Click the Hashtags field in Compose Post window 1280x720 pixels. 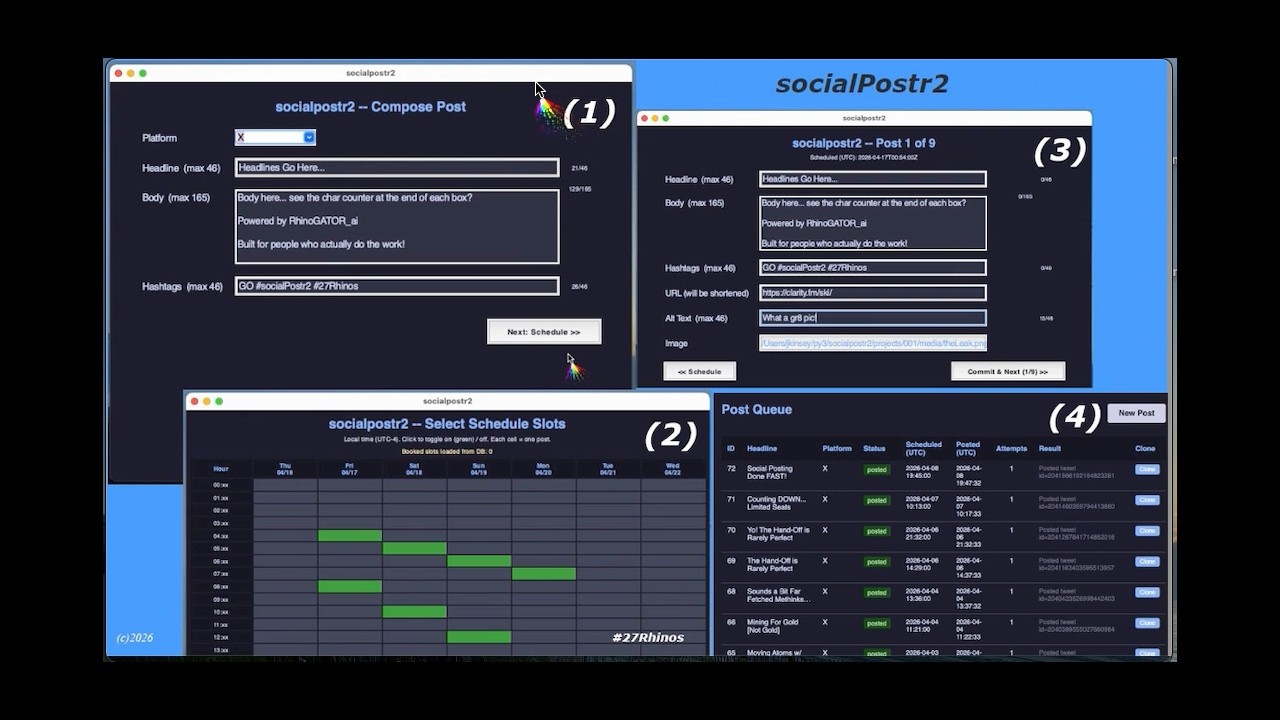pyautogui.click(x=397, y=286)
